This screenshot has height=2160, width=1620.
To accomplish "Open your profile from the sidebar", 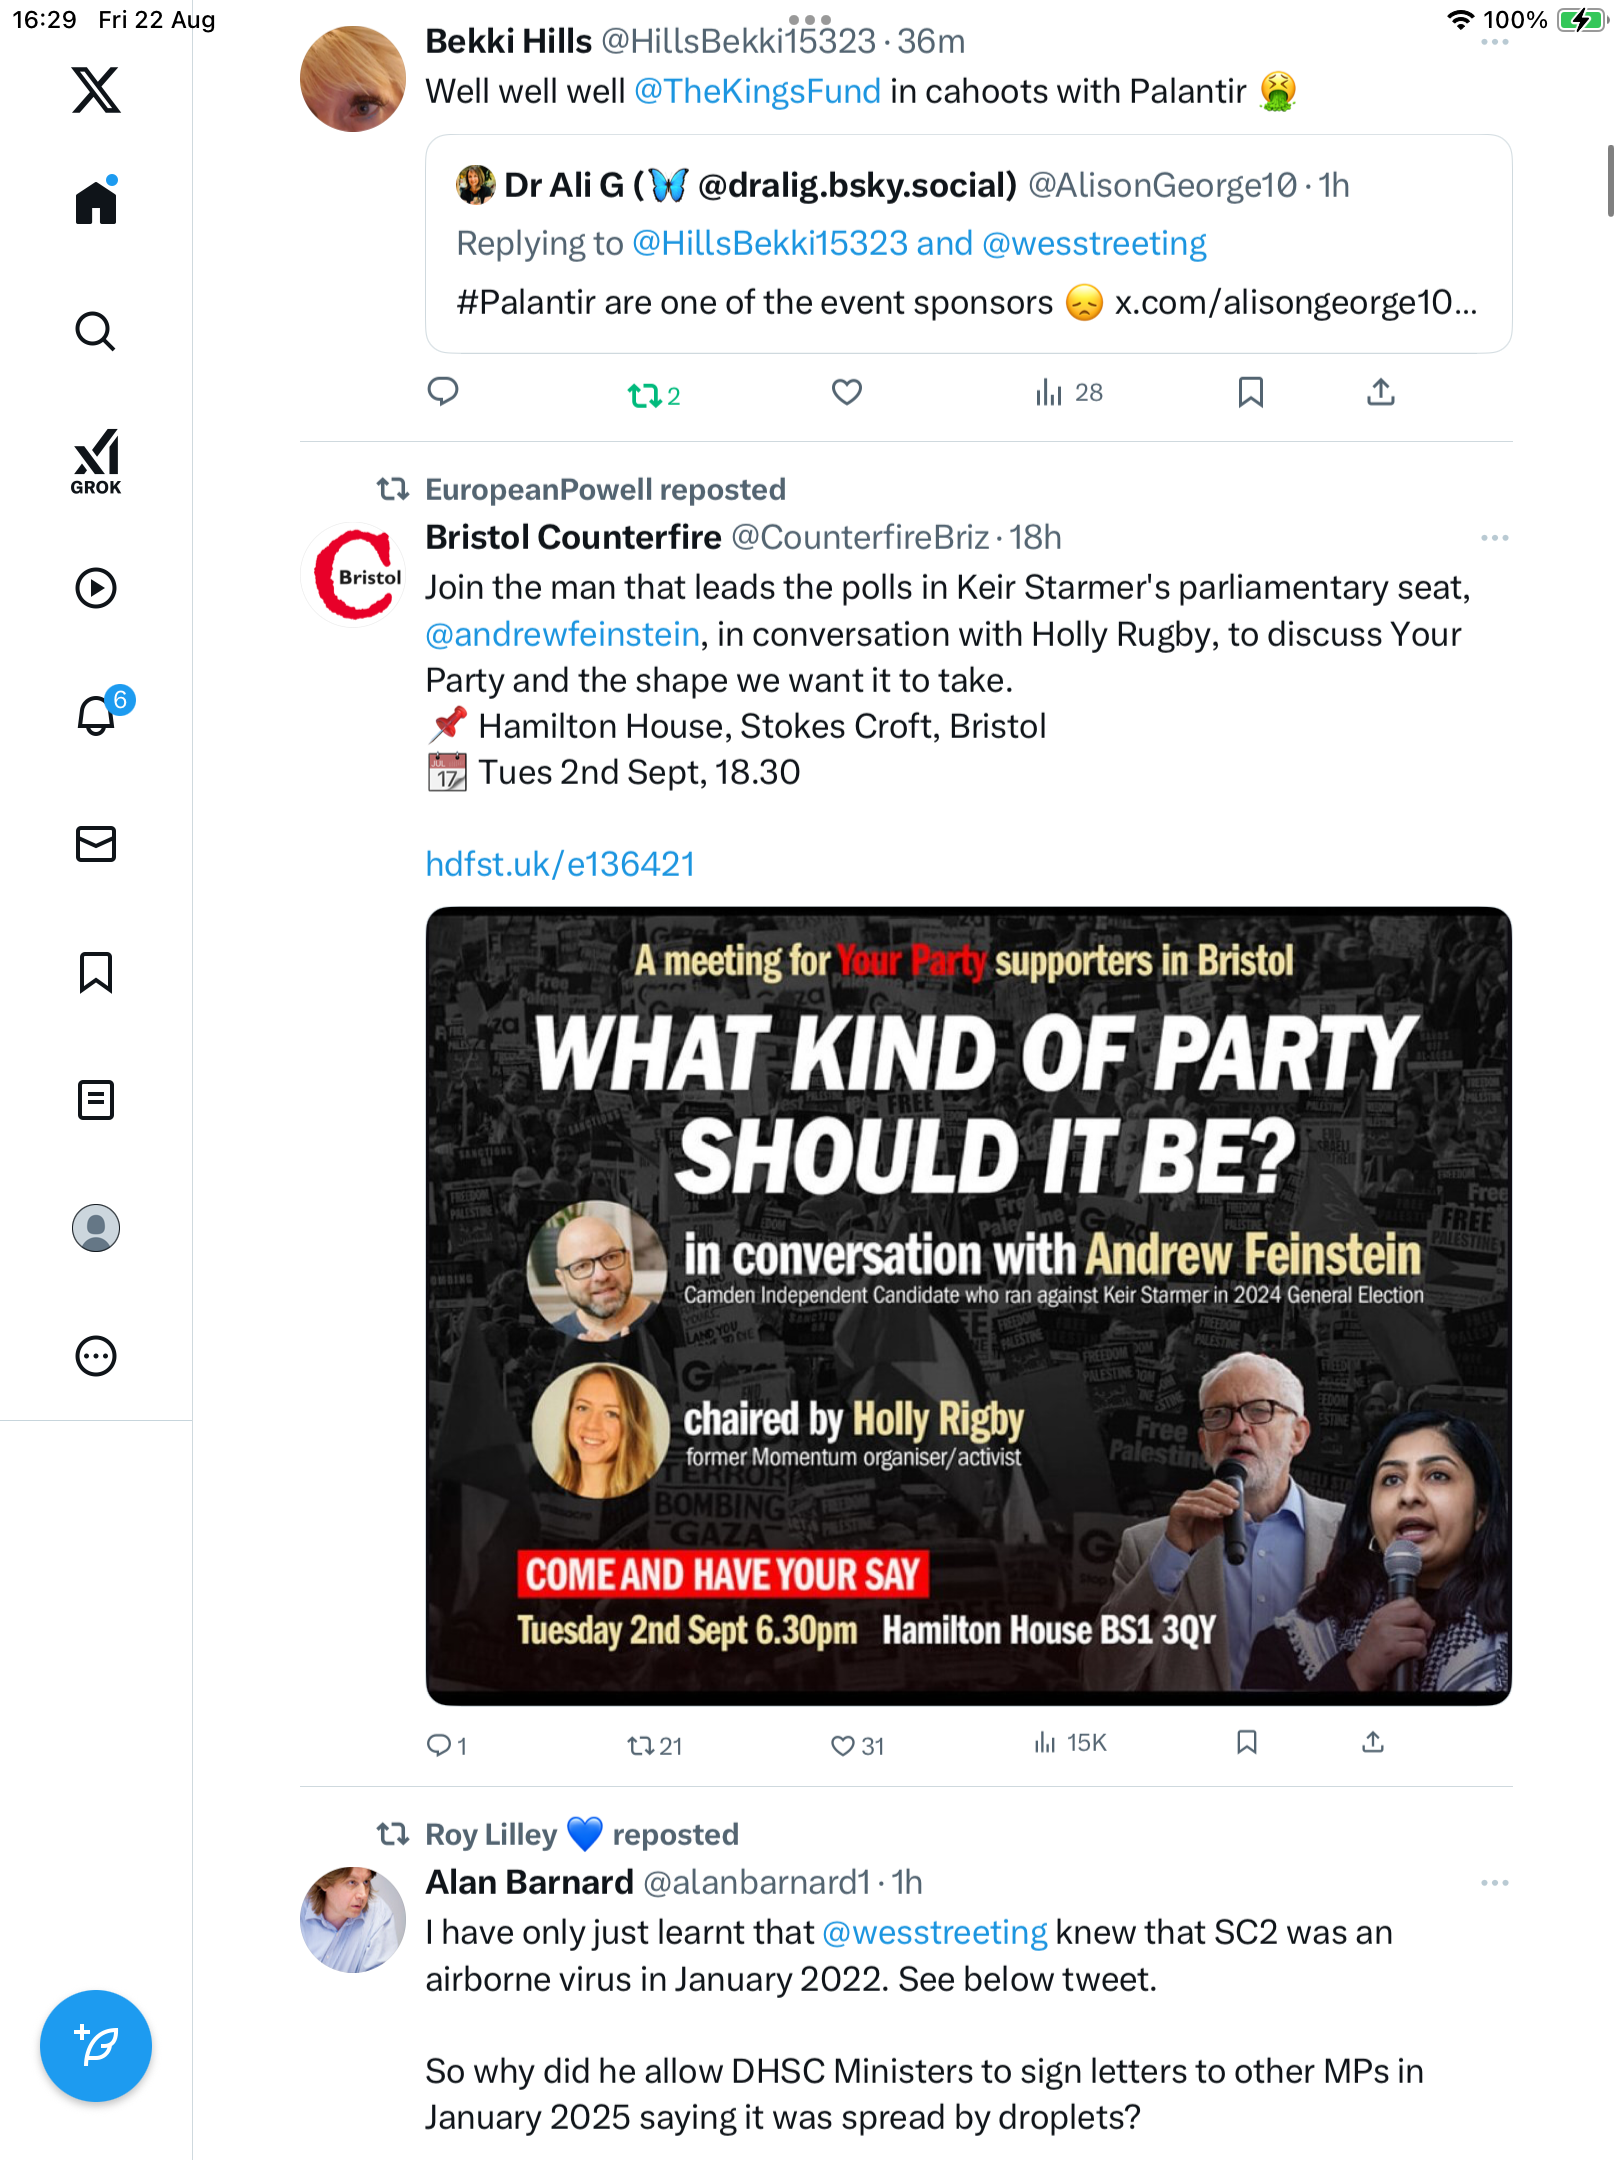I will tap(96, 1228).
